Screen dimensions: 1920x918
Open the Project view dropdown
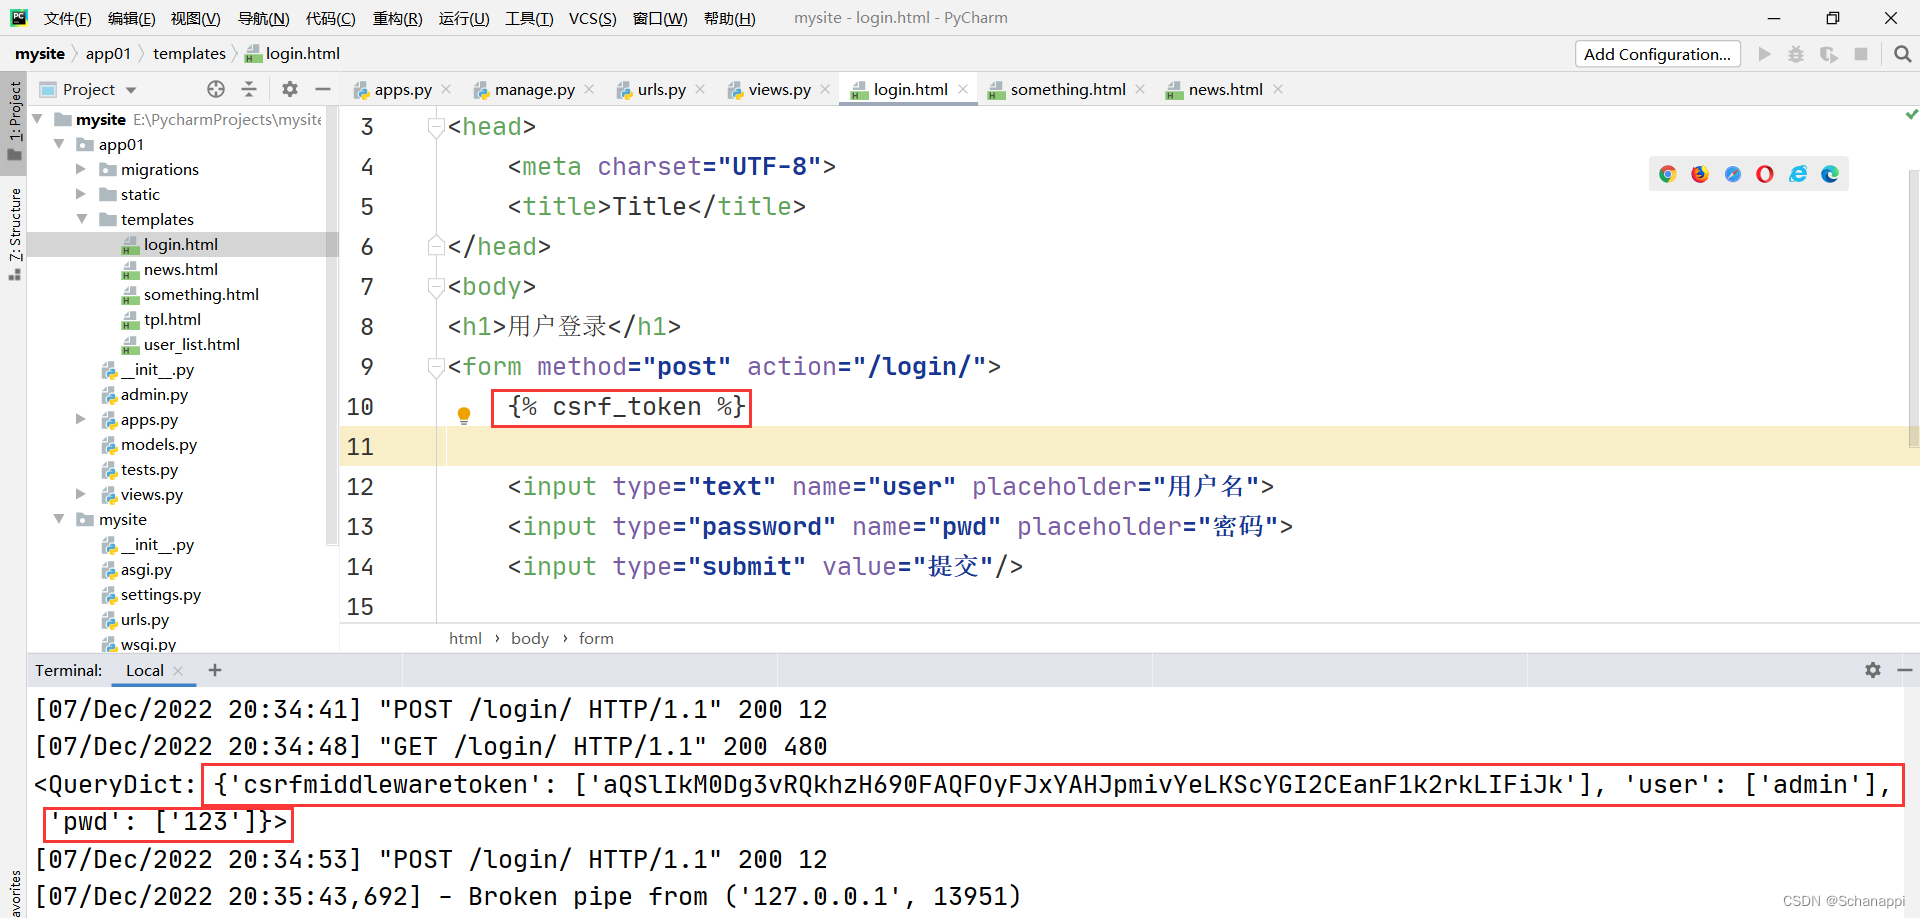(x=131, y=90)
